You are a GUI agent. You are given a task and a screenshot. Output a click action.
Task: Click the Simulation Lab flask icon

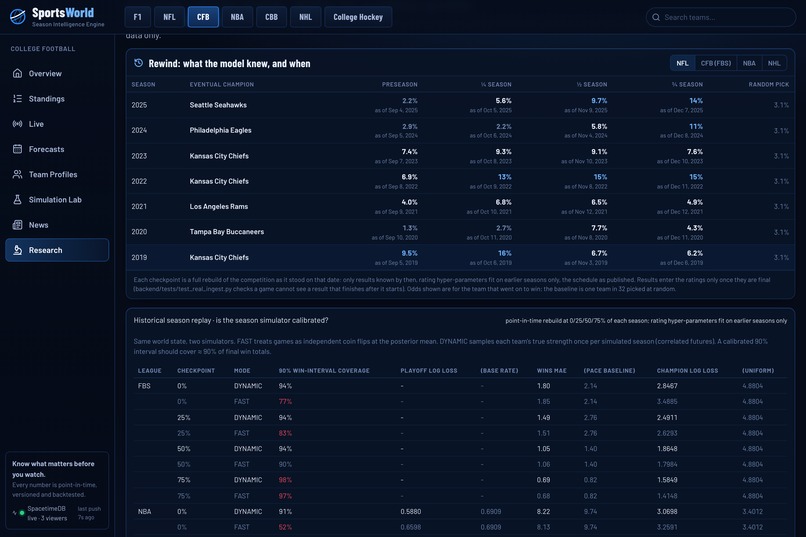click(17, 199)
